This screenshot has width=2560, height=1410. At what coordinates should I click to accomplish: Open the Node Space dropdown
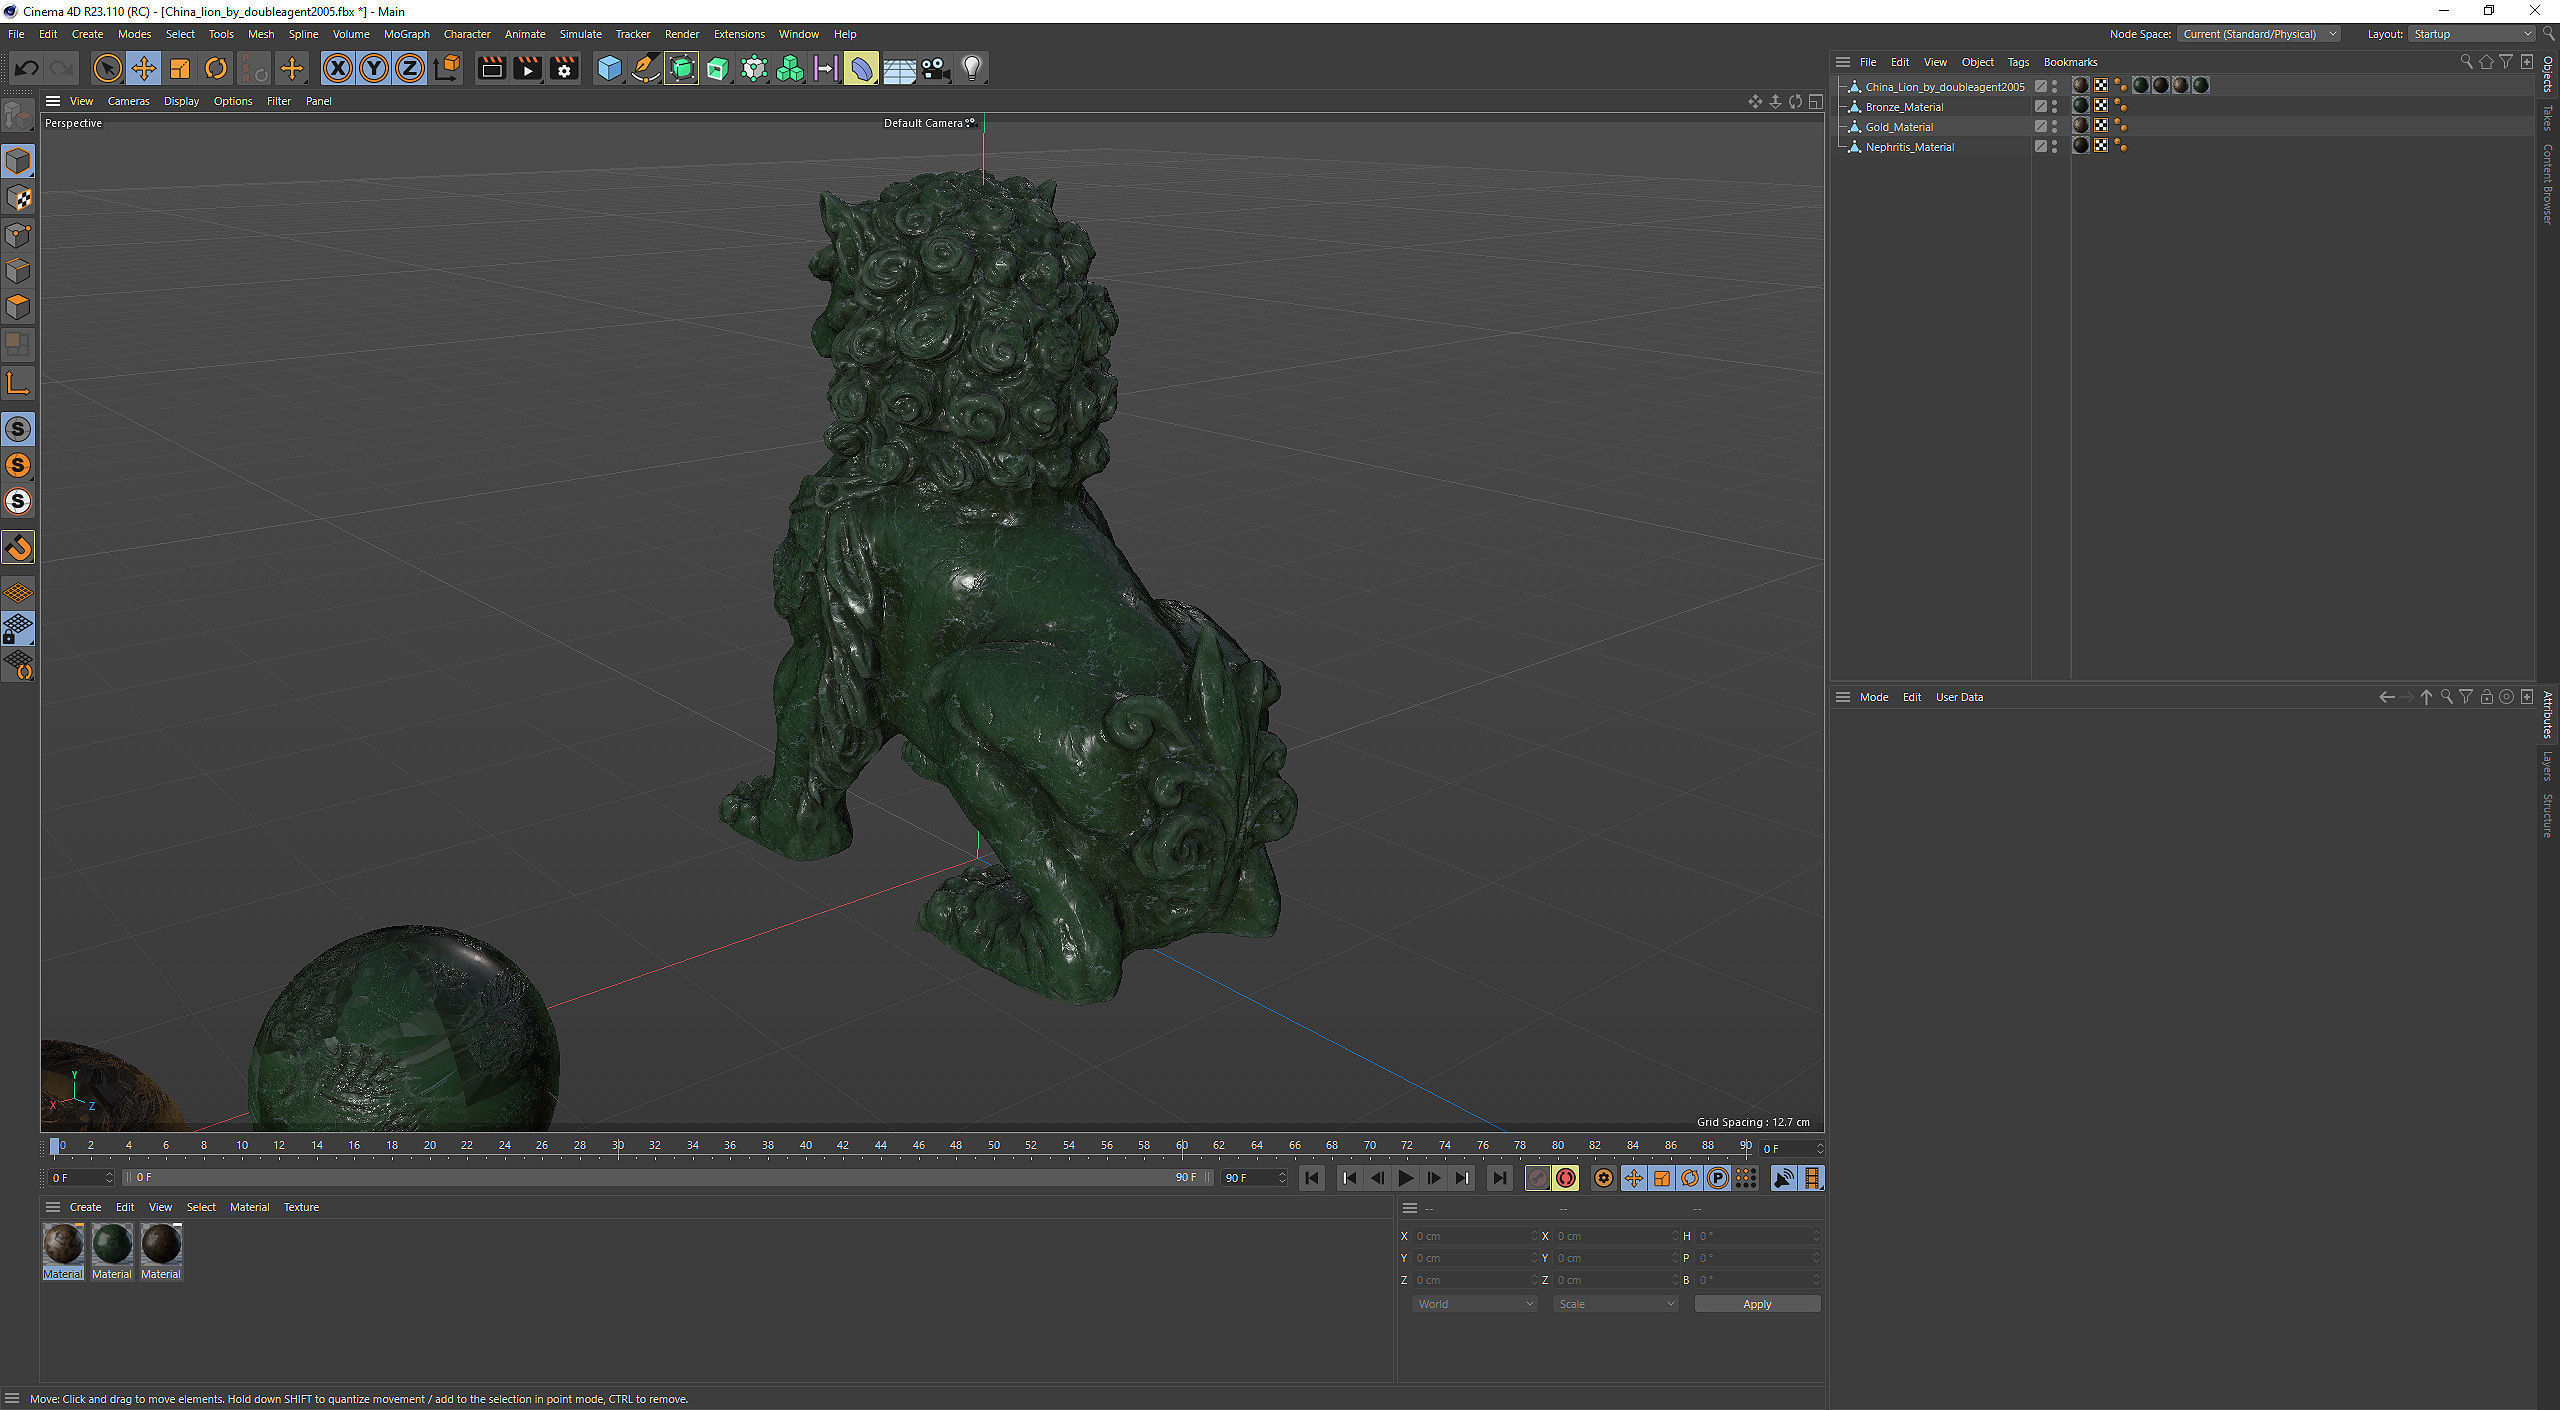coord(2258,34)
